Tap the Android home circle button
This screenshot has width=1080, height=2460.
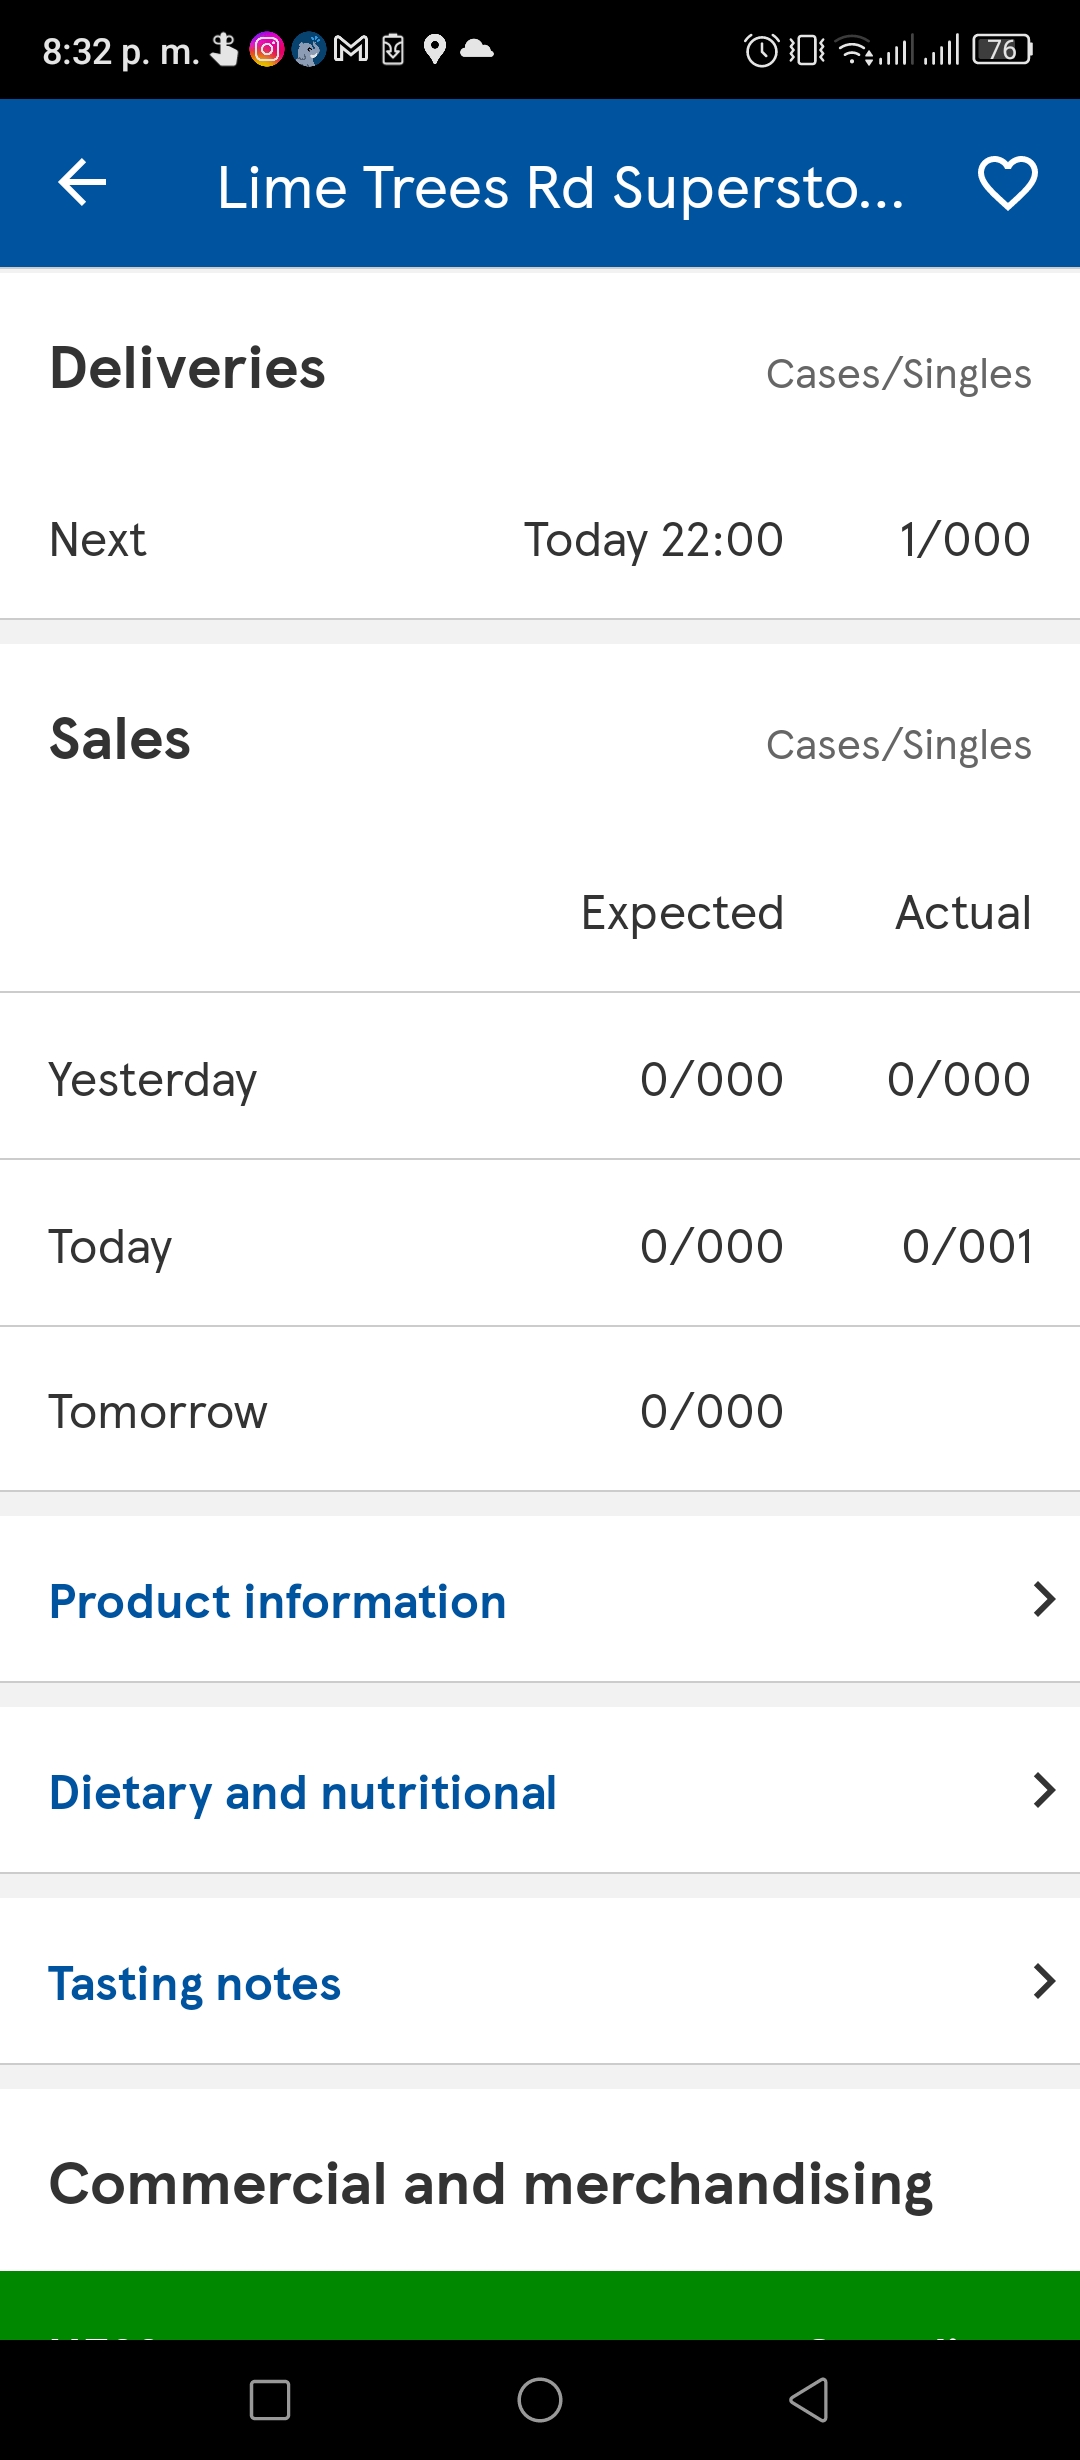click(x=540, y=2400)
